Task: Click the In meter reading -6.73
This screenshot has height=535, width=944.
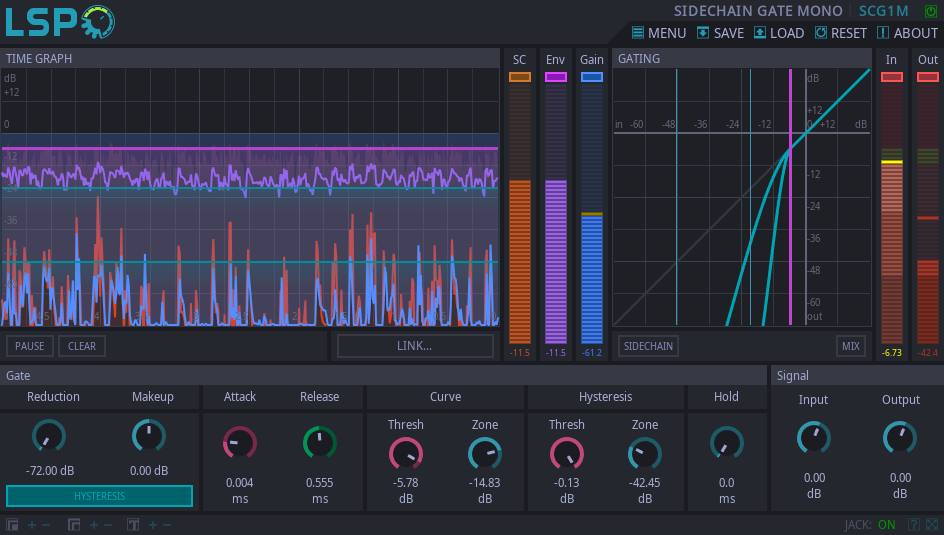Action: pos(892,353)
